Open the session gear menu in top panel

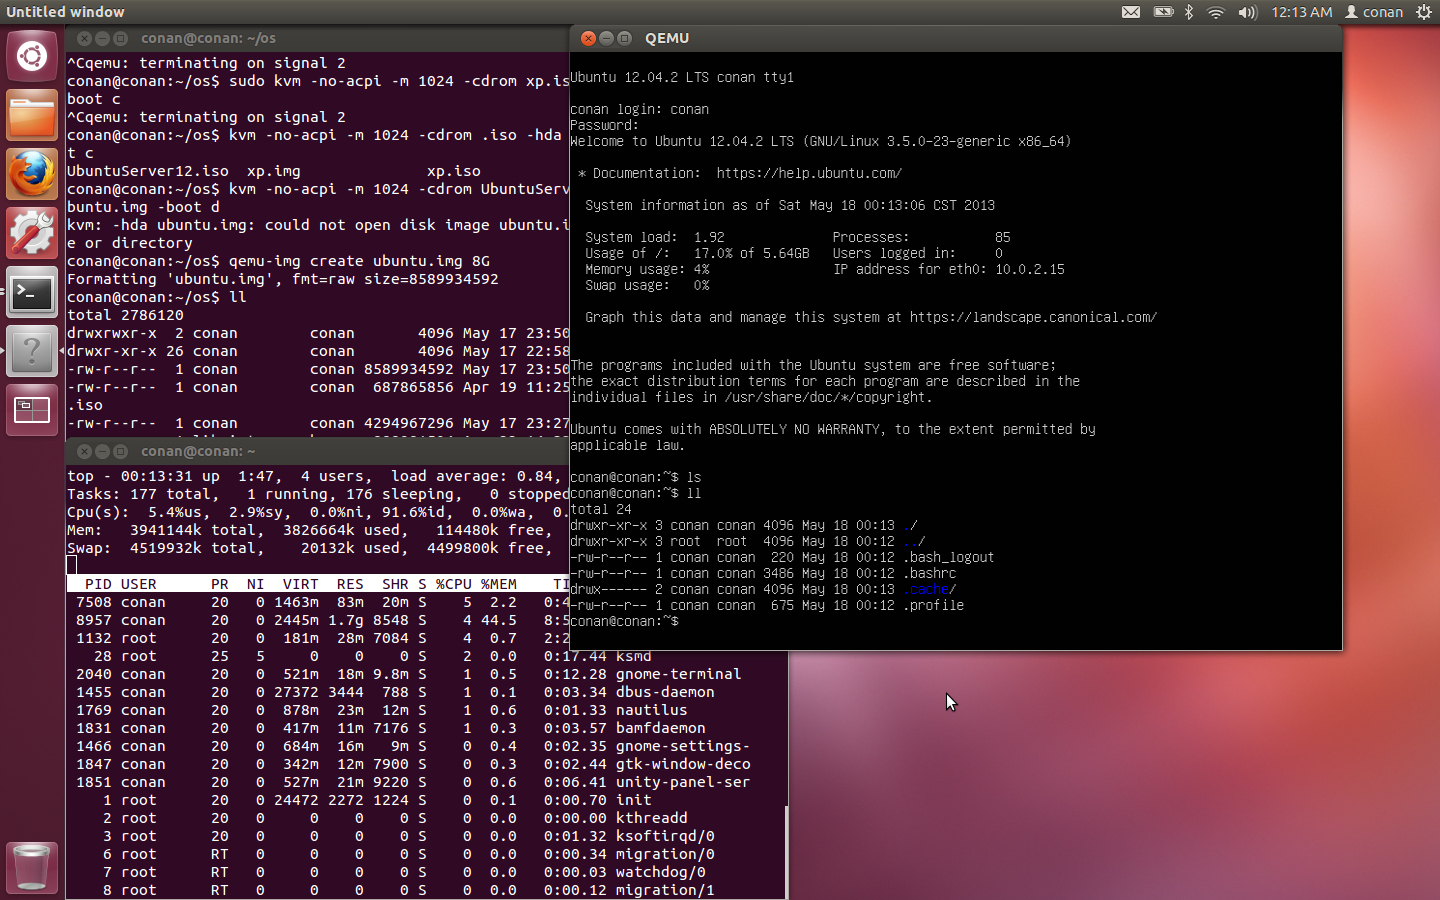click(x=1423, y=12)
